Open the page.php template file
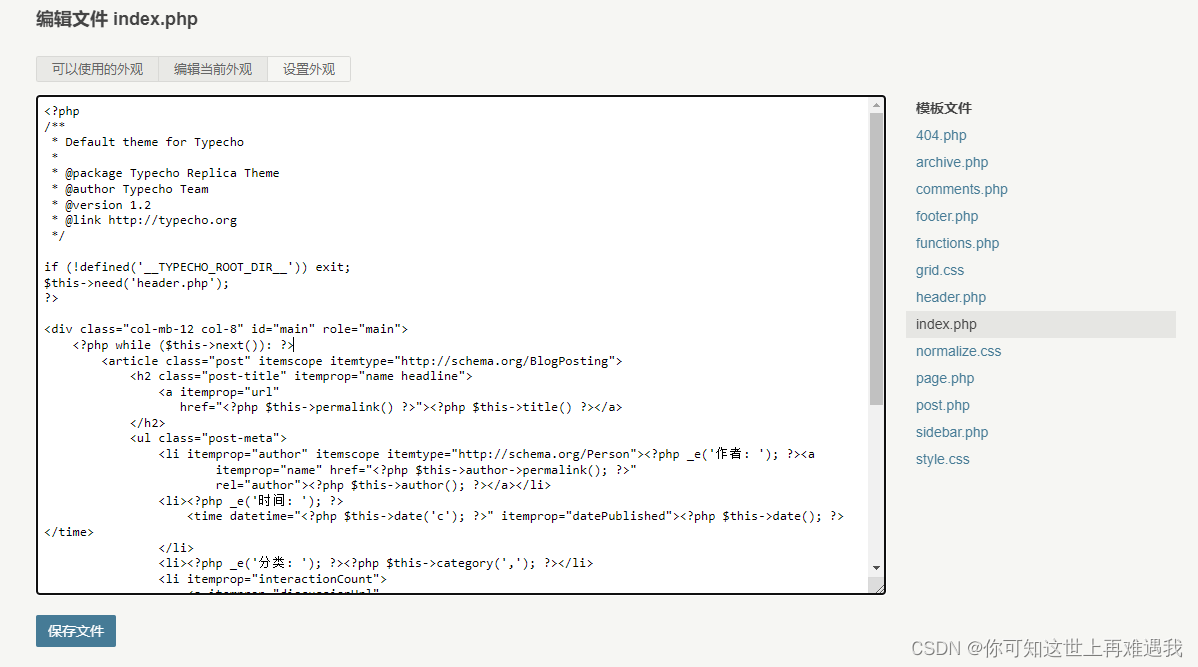 point(944,377)
